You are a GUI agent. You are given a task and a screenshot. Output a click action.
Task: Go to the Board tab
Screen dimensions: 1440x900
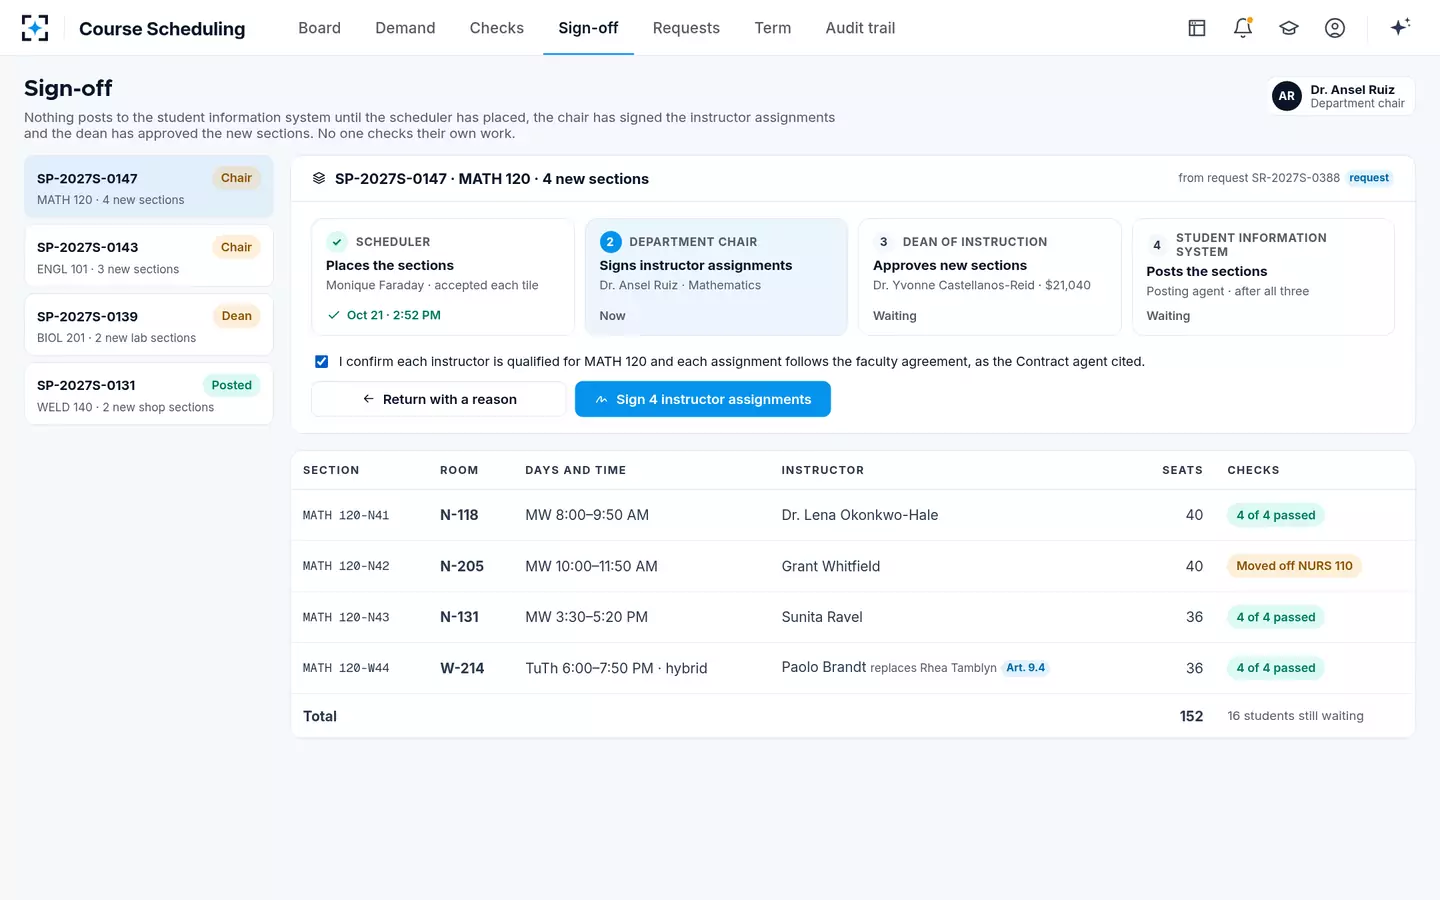(x=319, y=28)
